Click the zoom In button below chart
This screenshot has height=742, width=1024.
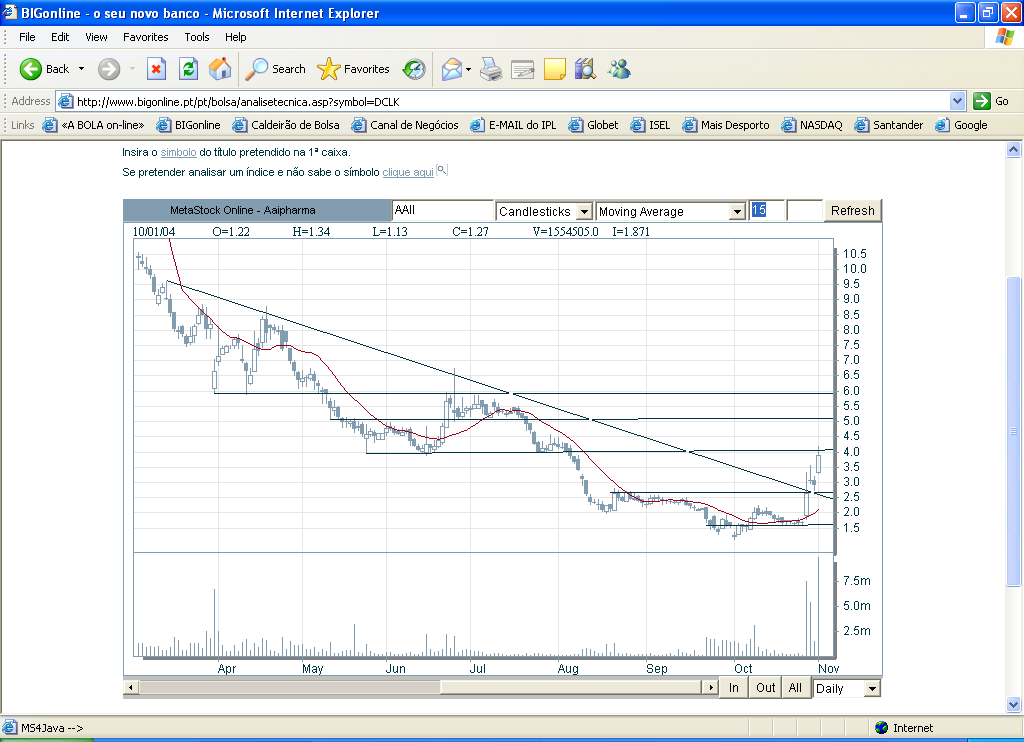(x=734, y=688)
